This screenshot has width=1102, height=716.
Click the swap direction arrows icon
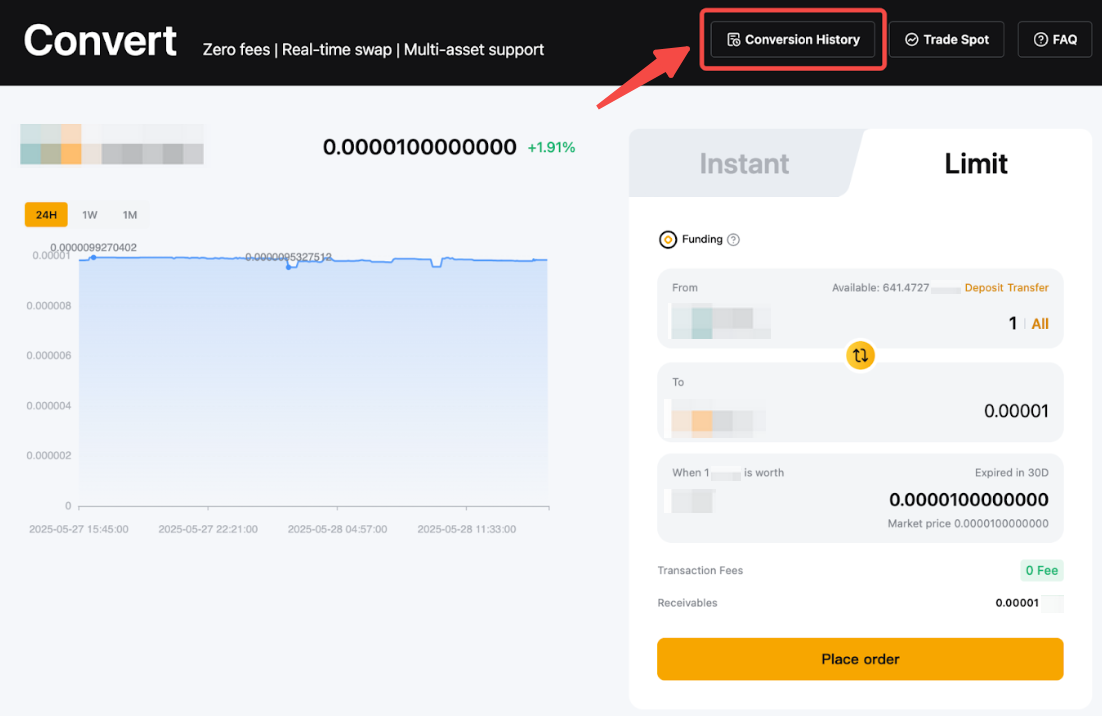(860, 355)
